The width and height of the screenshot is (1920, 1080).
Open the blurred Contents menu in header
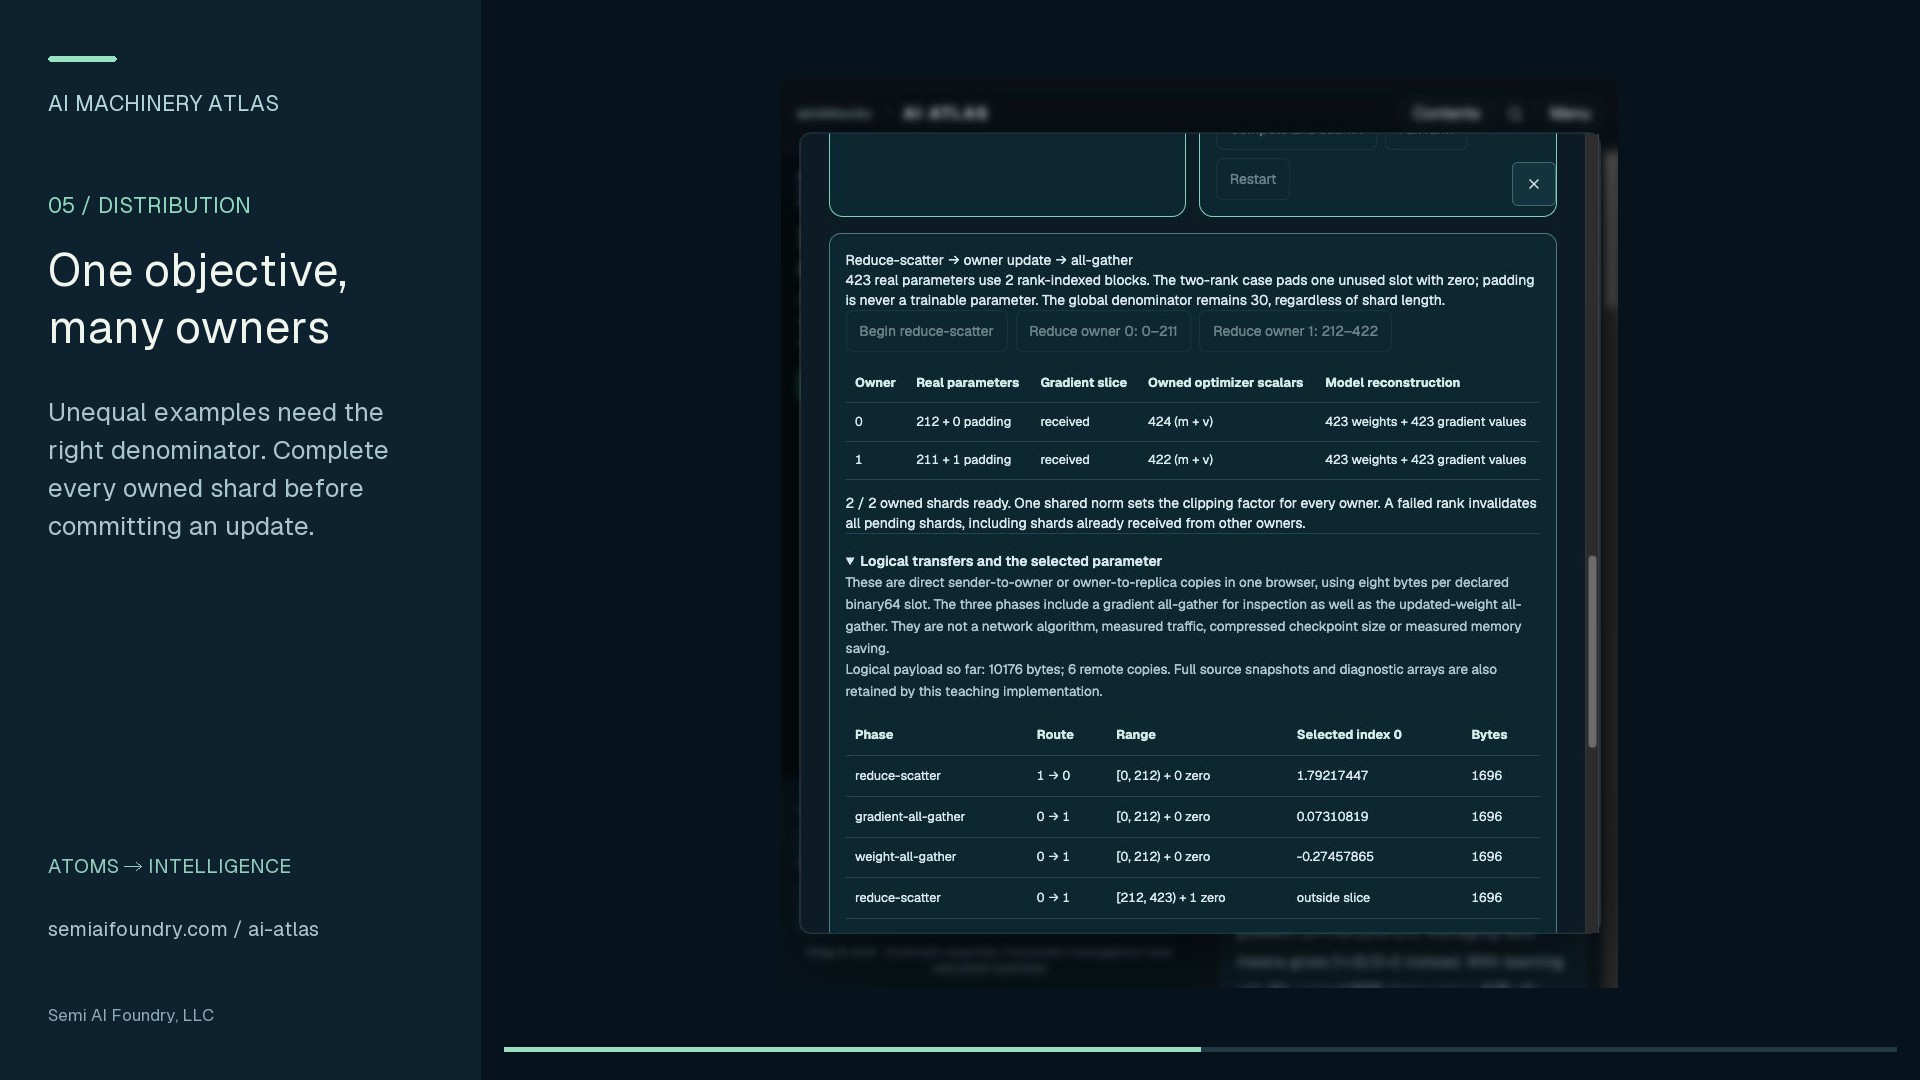pyautogui.click(x=1446, y=114)
